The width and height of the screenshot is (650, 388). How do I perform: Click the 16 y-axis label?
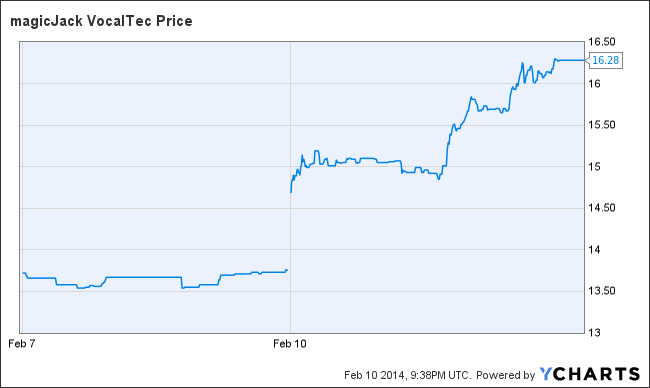pos(594,84)
